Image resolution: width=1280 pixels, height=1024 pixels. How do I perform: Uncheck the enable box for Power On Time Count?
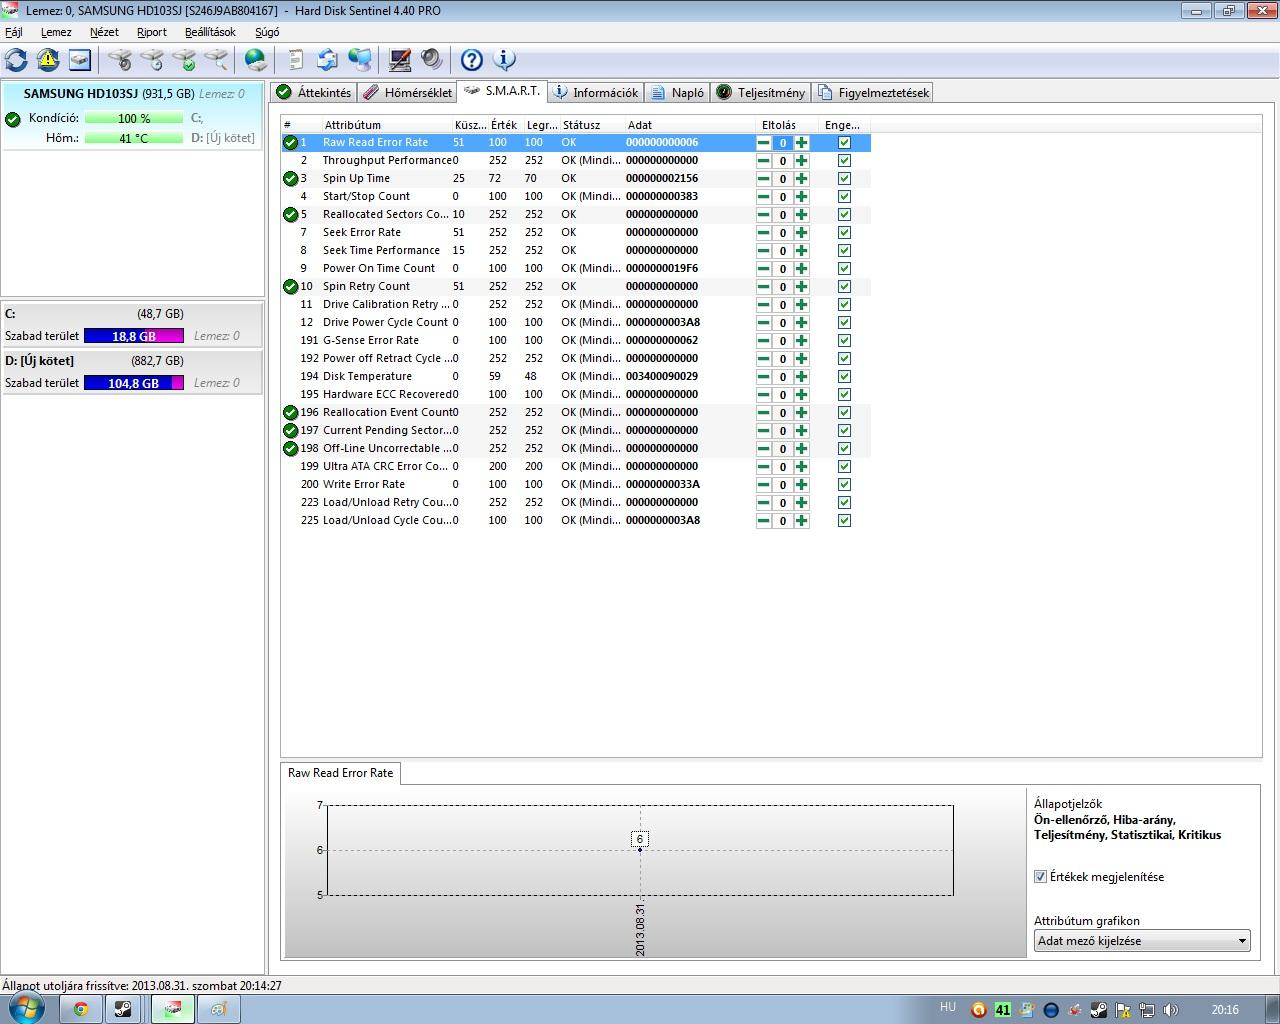point(844,269)
